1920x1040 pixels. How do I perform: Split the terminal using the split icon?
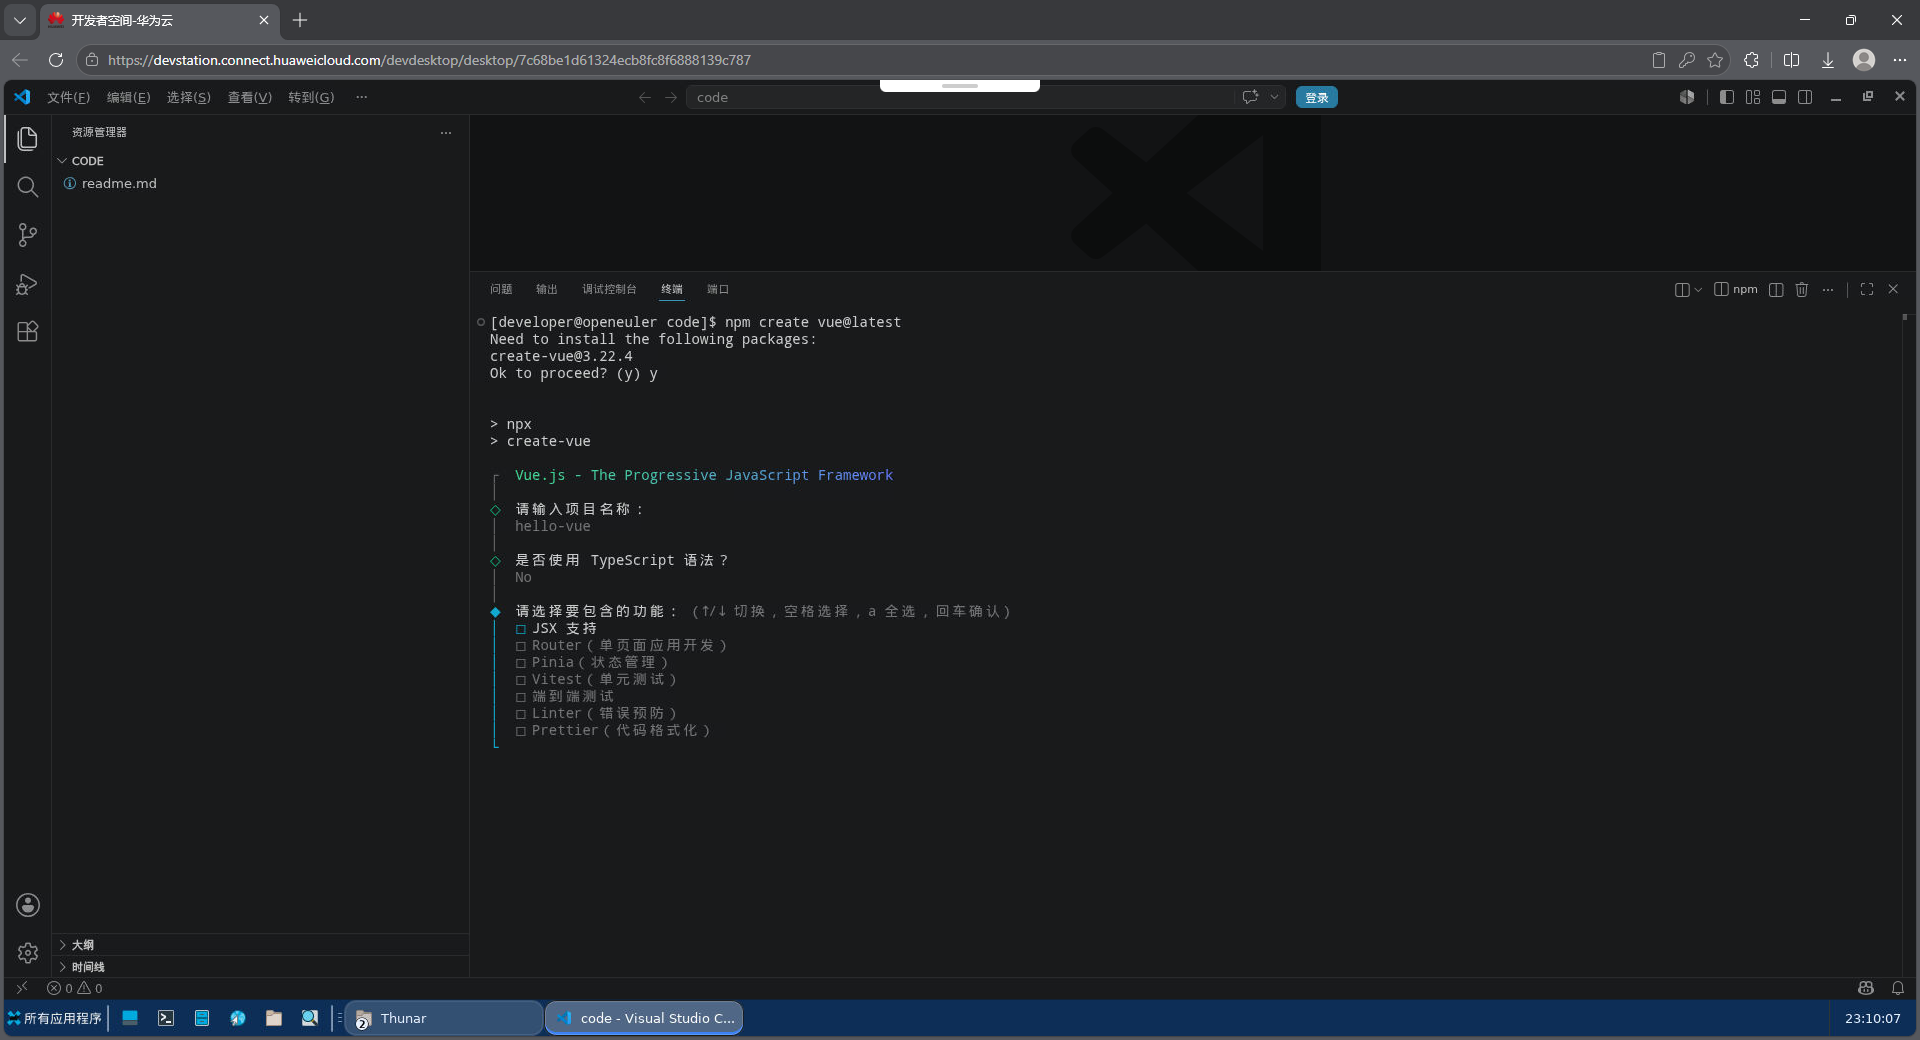point(1776,289)
